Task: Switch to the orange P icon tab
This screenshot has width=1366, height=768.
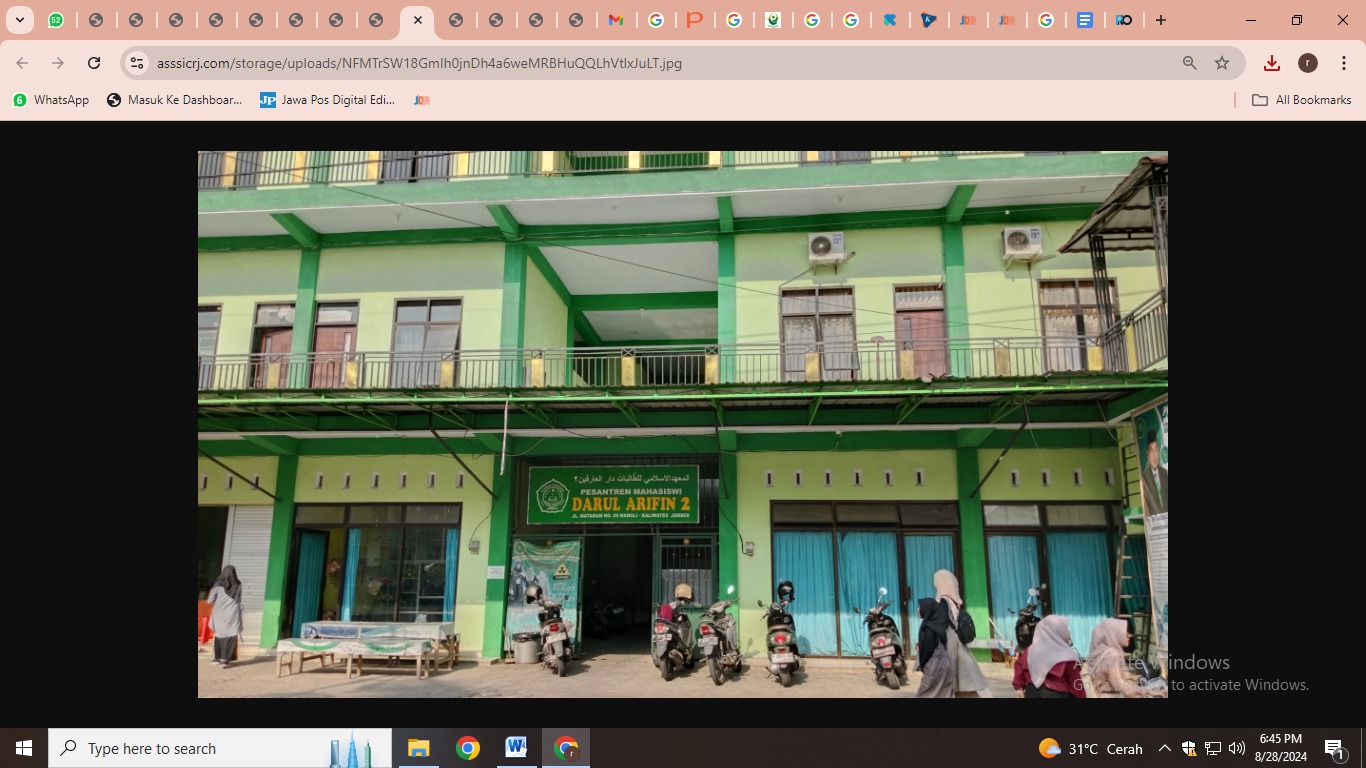Action: click(x=695, y=20)
